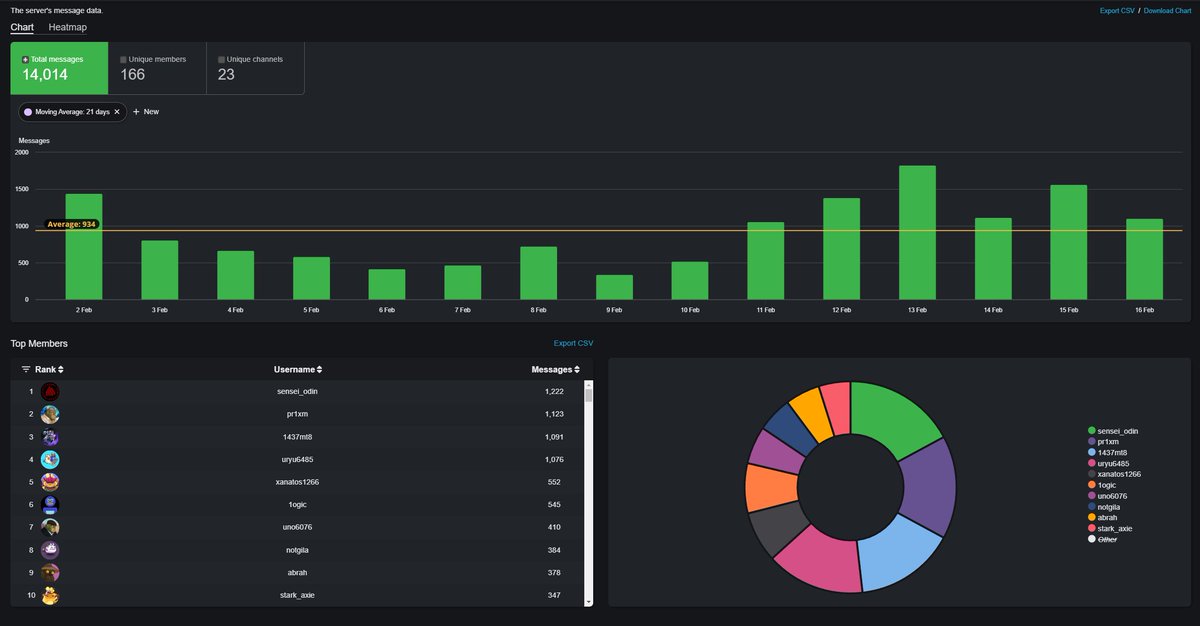1200x626 pixels.
Task: Select the Chart tab
Action: click(x=21, y=27)
